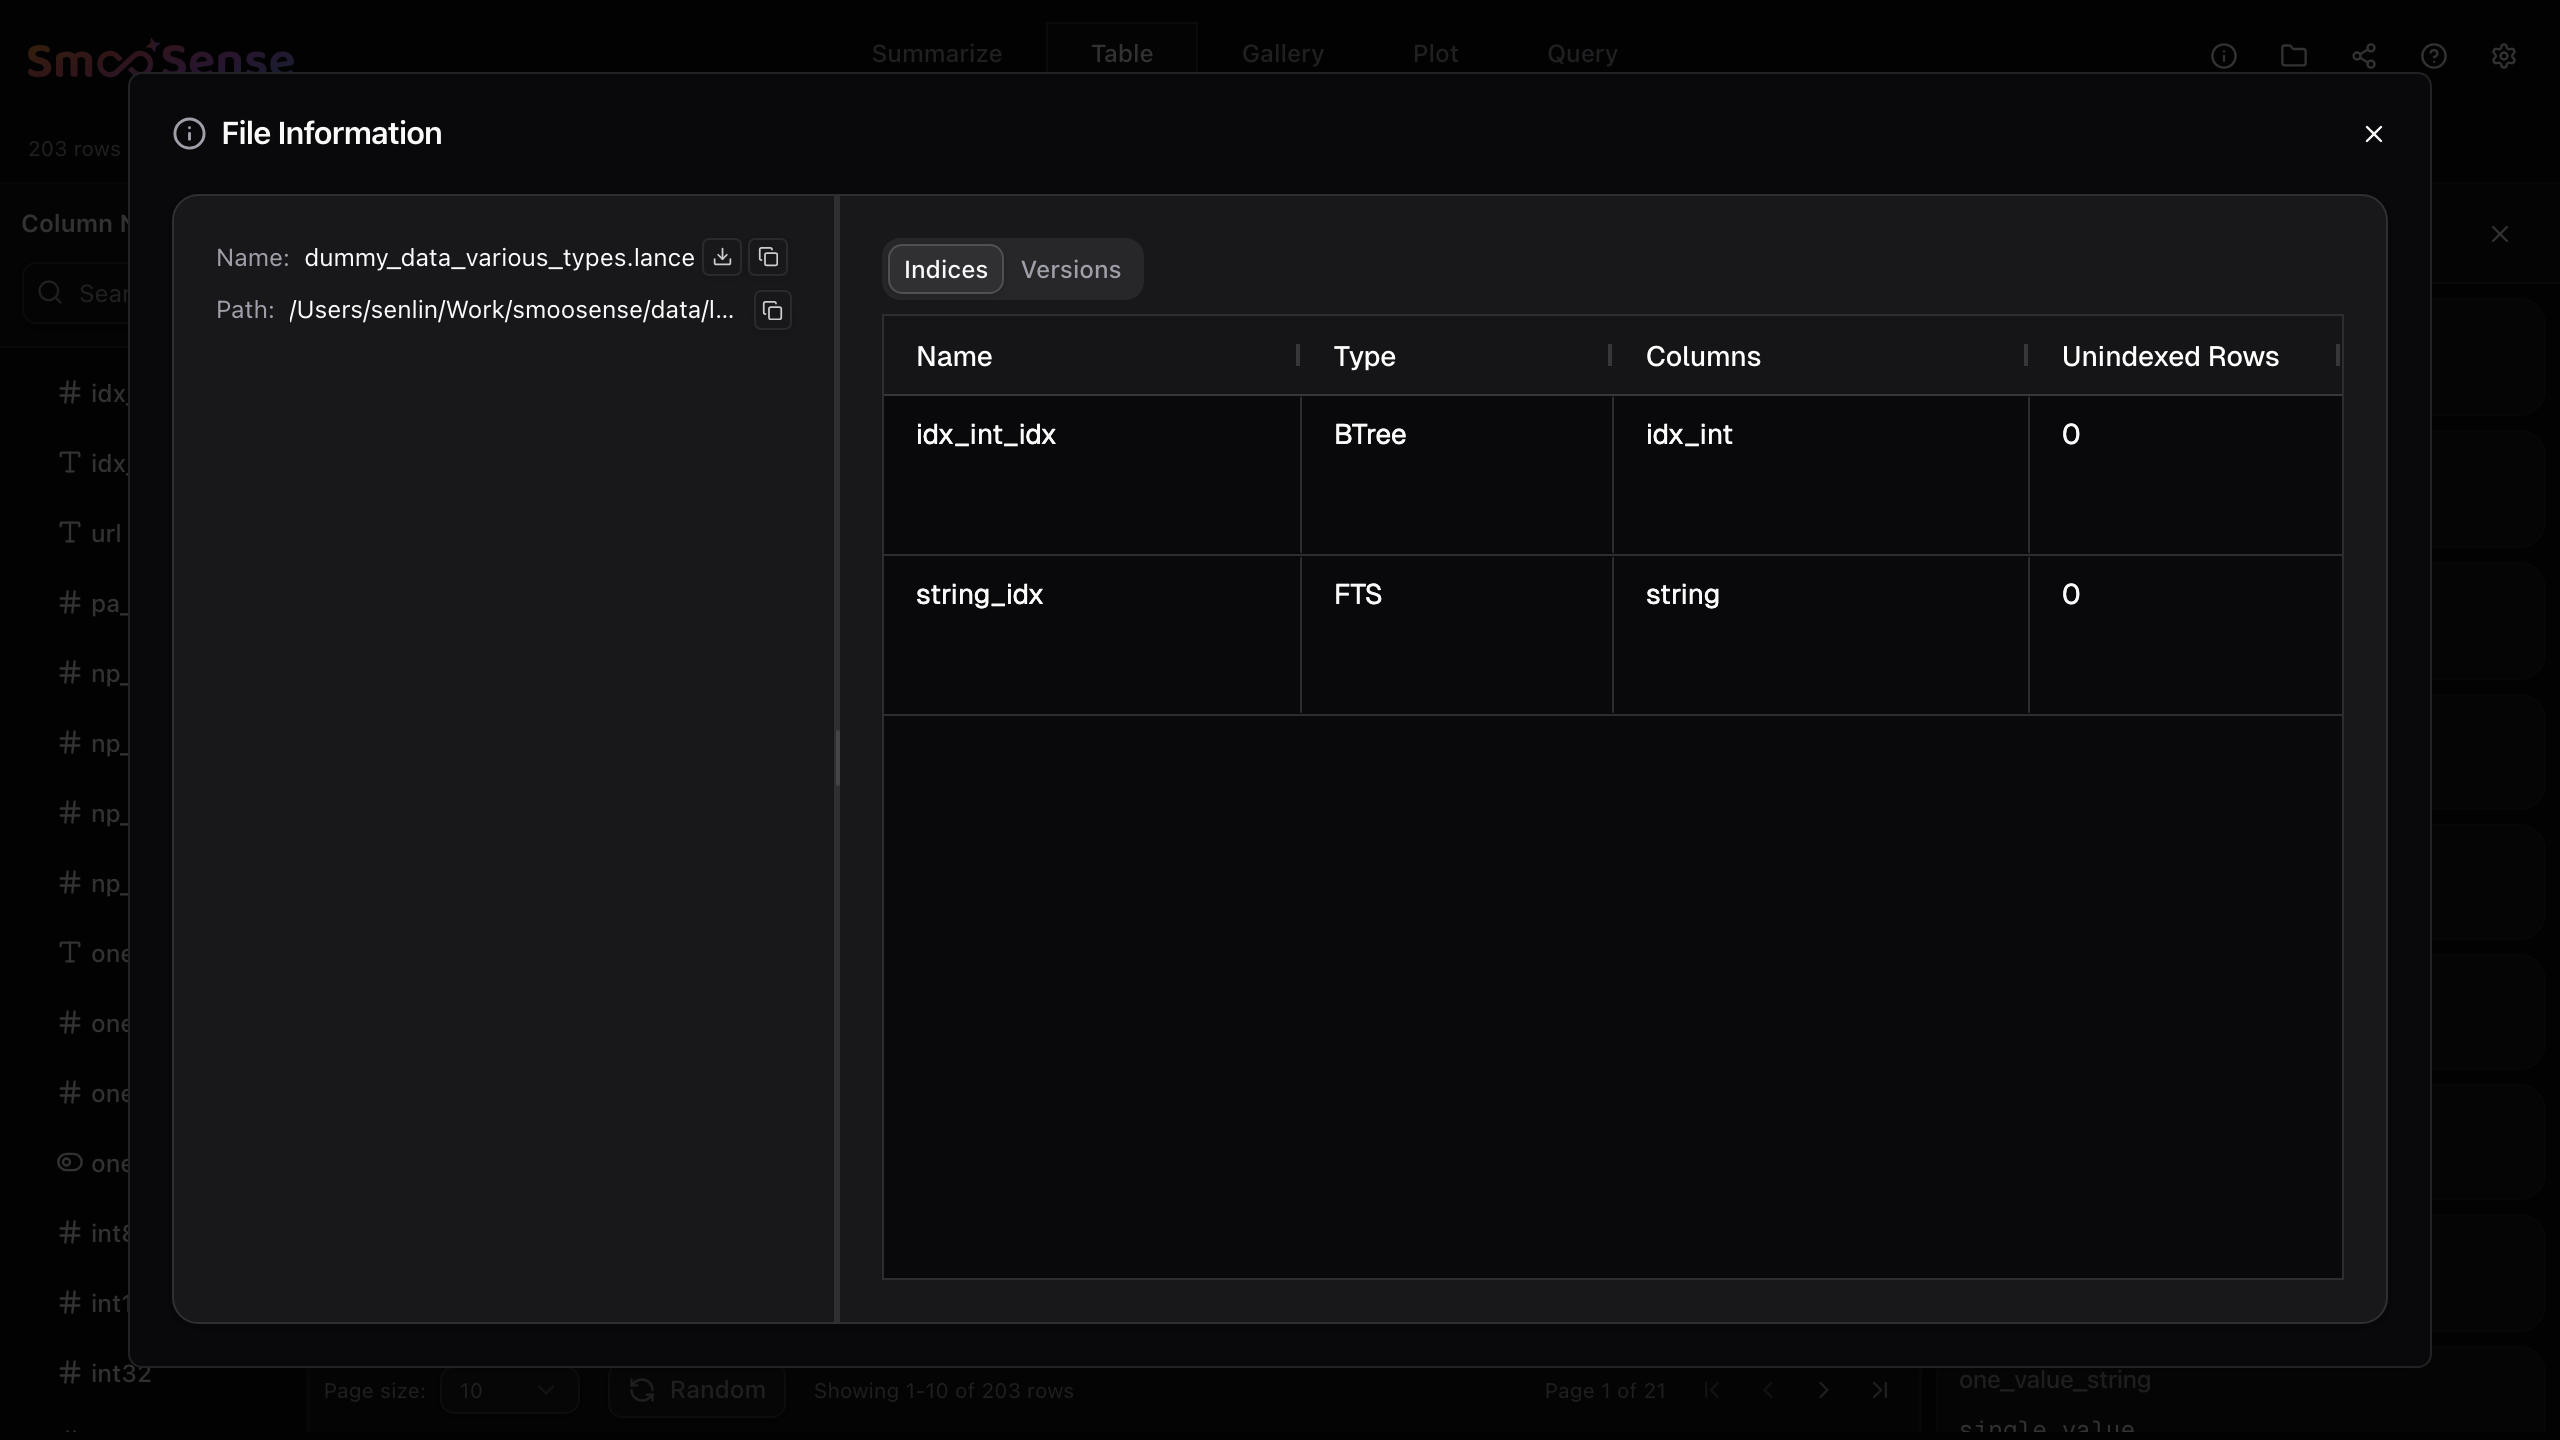Copy the file name to clipboard
2560x1440 pixels.
768,257
